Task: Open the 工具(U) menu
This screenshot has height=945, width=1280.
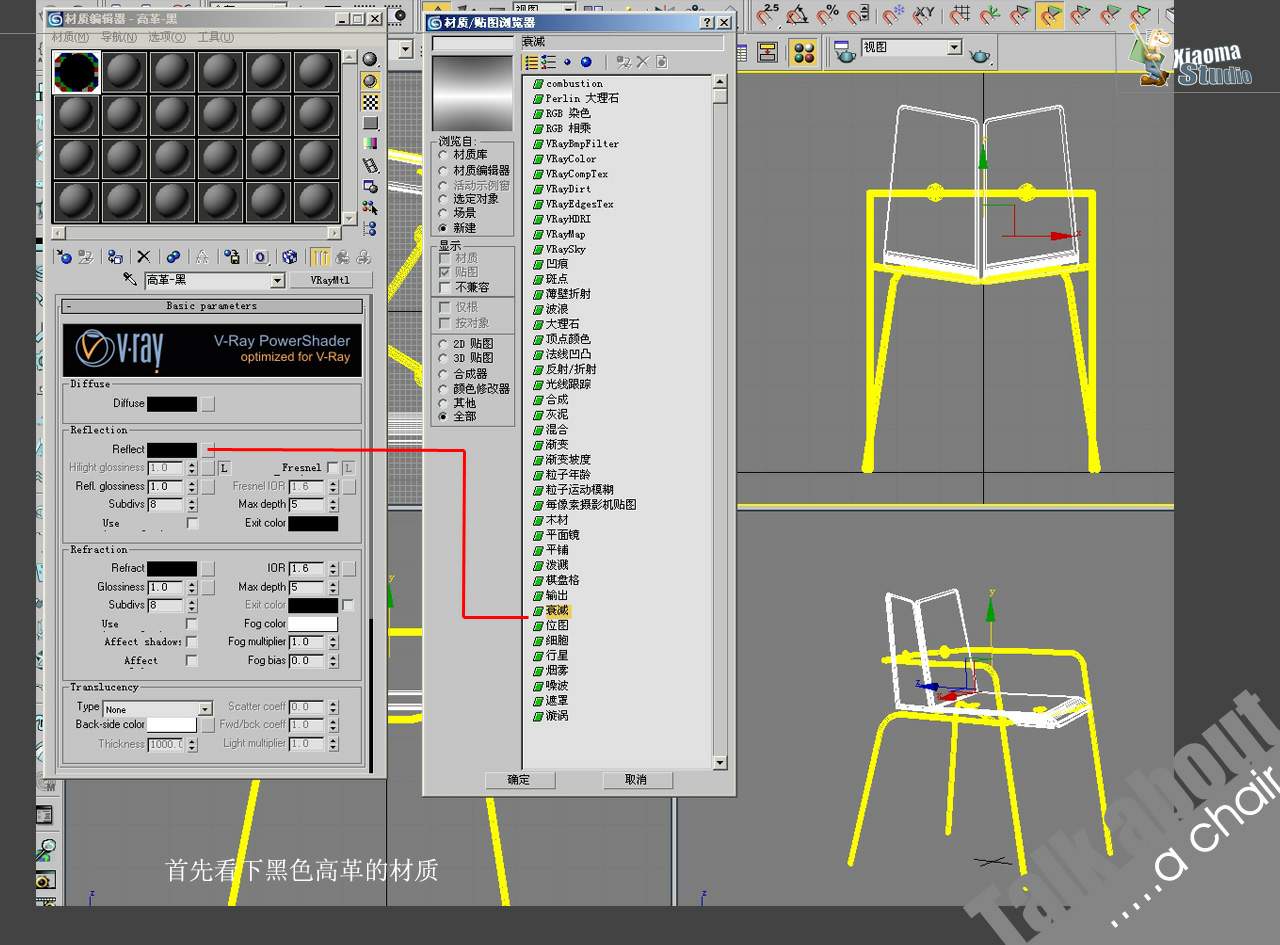Action: tap(215, 37)
